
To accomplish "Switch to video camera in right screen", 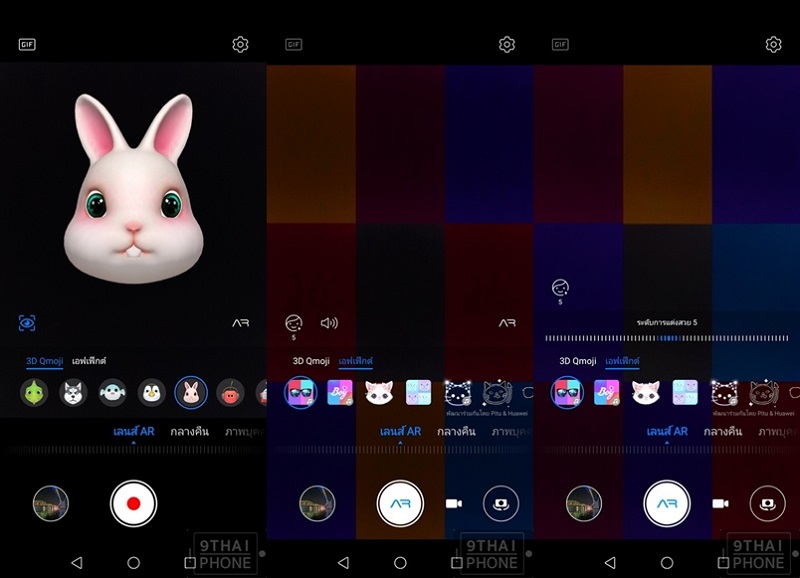I will [x=720, y=504].
